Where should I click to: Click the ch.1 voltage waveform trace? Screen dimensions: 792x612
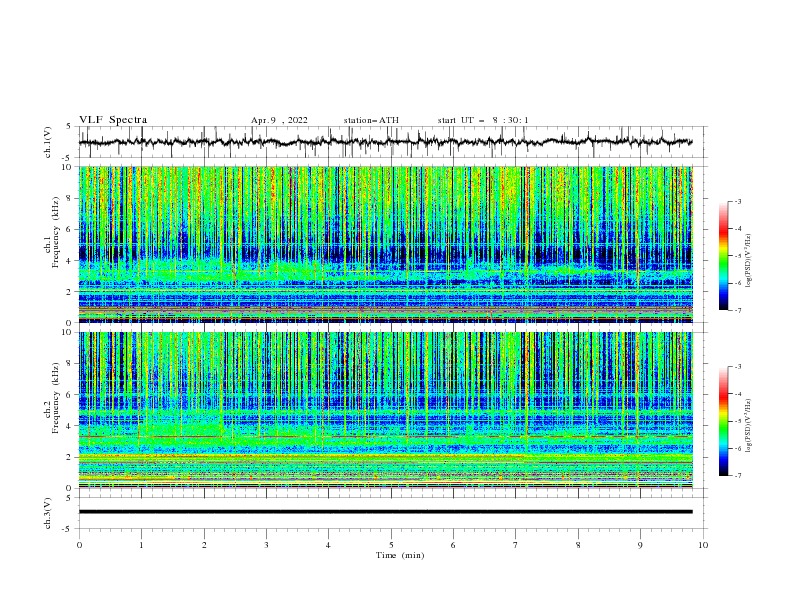tap(385, 142)
